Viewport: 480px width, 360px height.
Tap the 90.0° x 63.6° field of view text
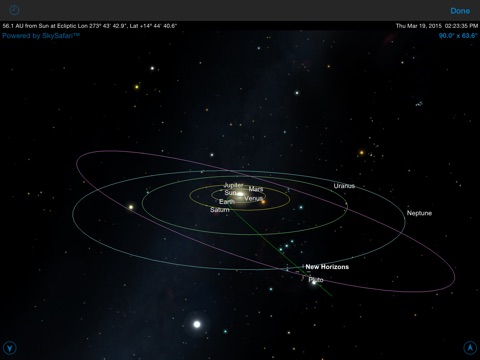[x=458, y=36]
